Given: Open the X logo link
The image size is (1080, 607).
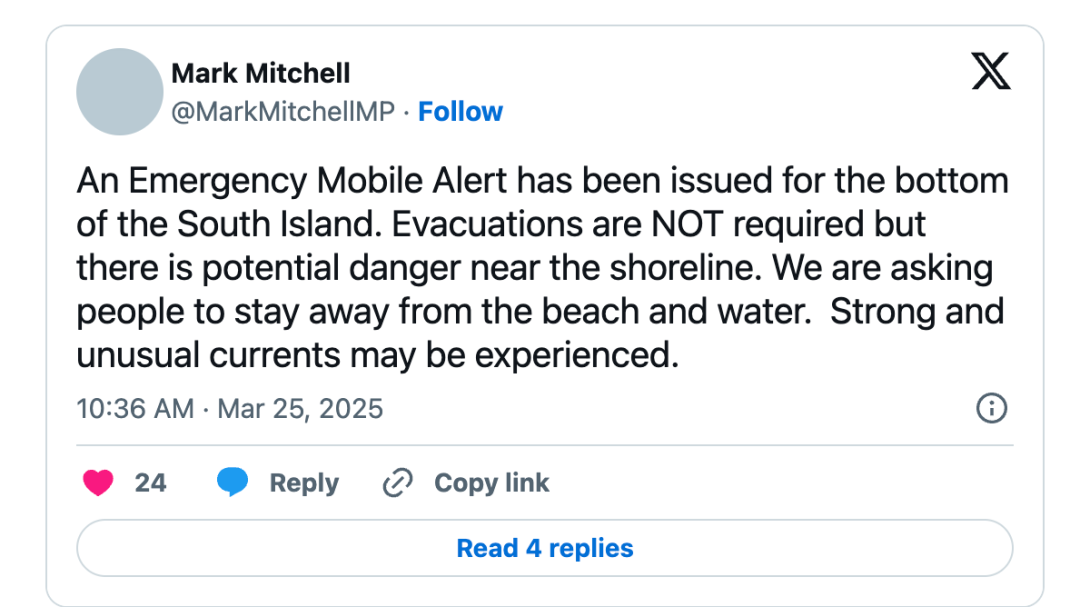Looking at the screenshot, I should pos(991,71).
